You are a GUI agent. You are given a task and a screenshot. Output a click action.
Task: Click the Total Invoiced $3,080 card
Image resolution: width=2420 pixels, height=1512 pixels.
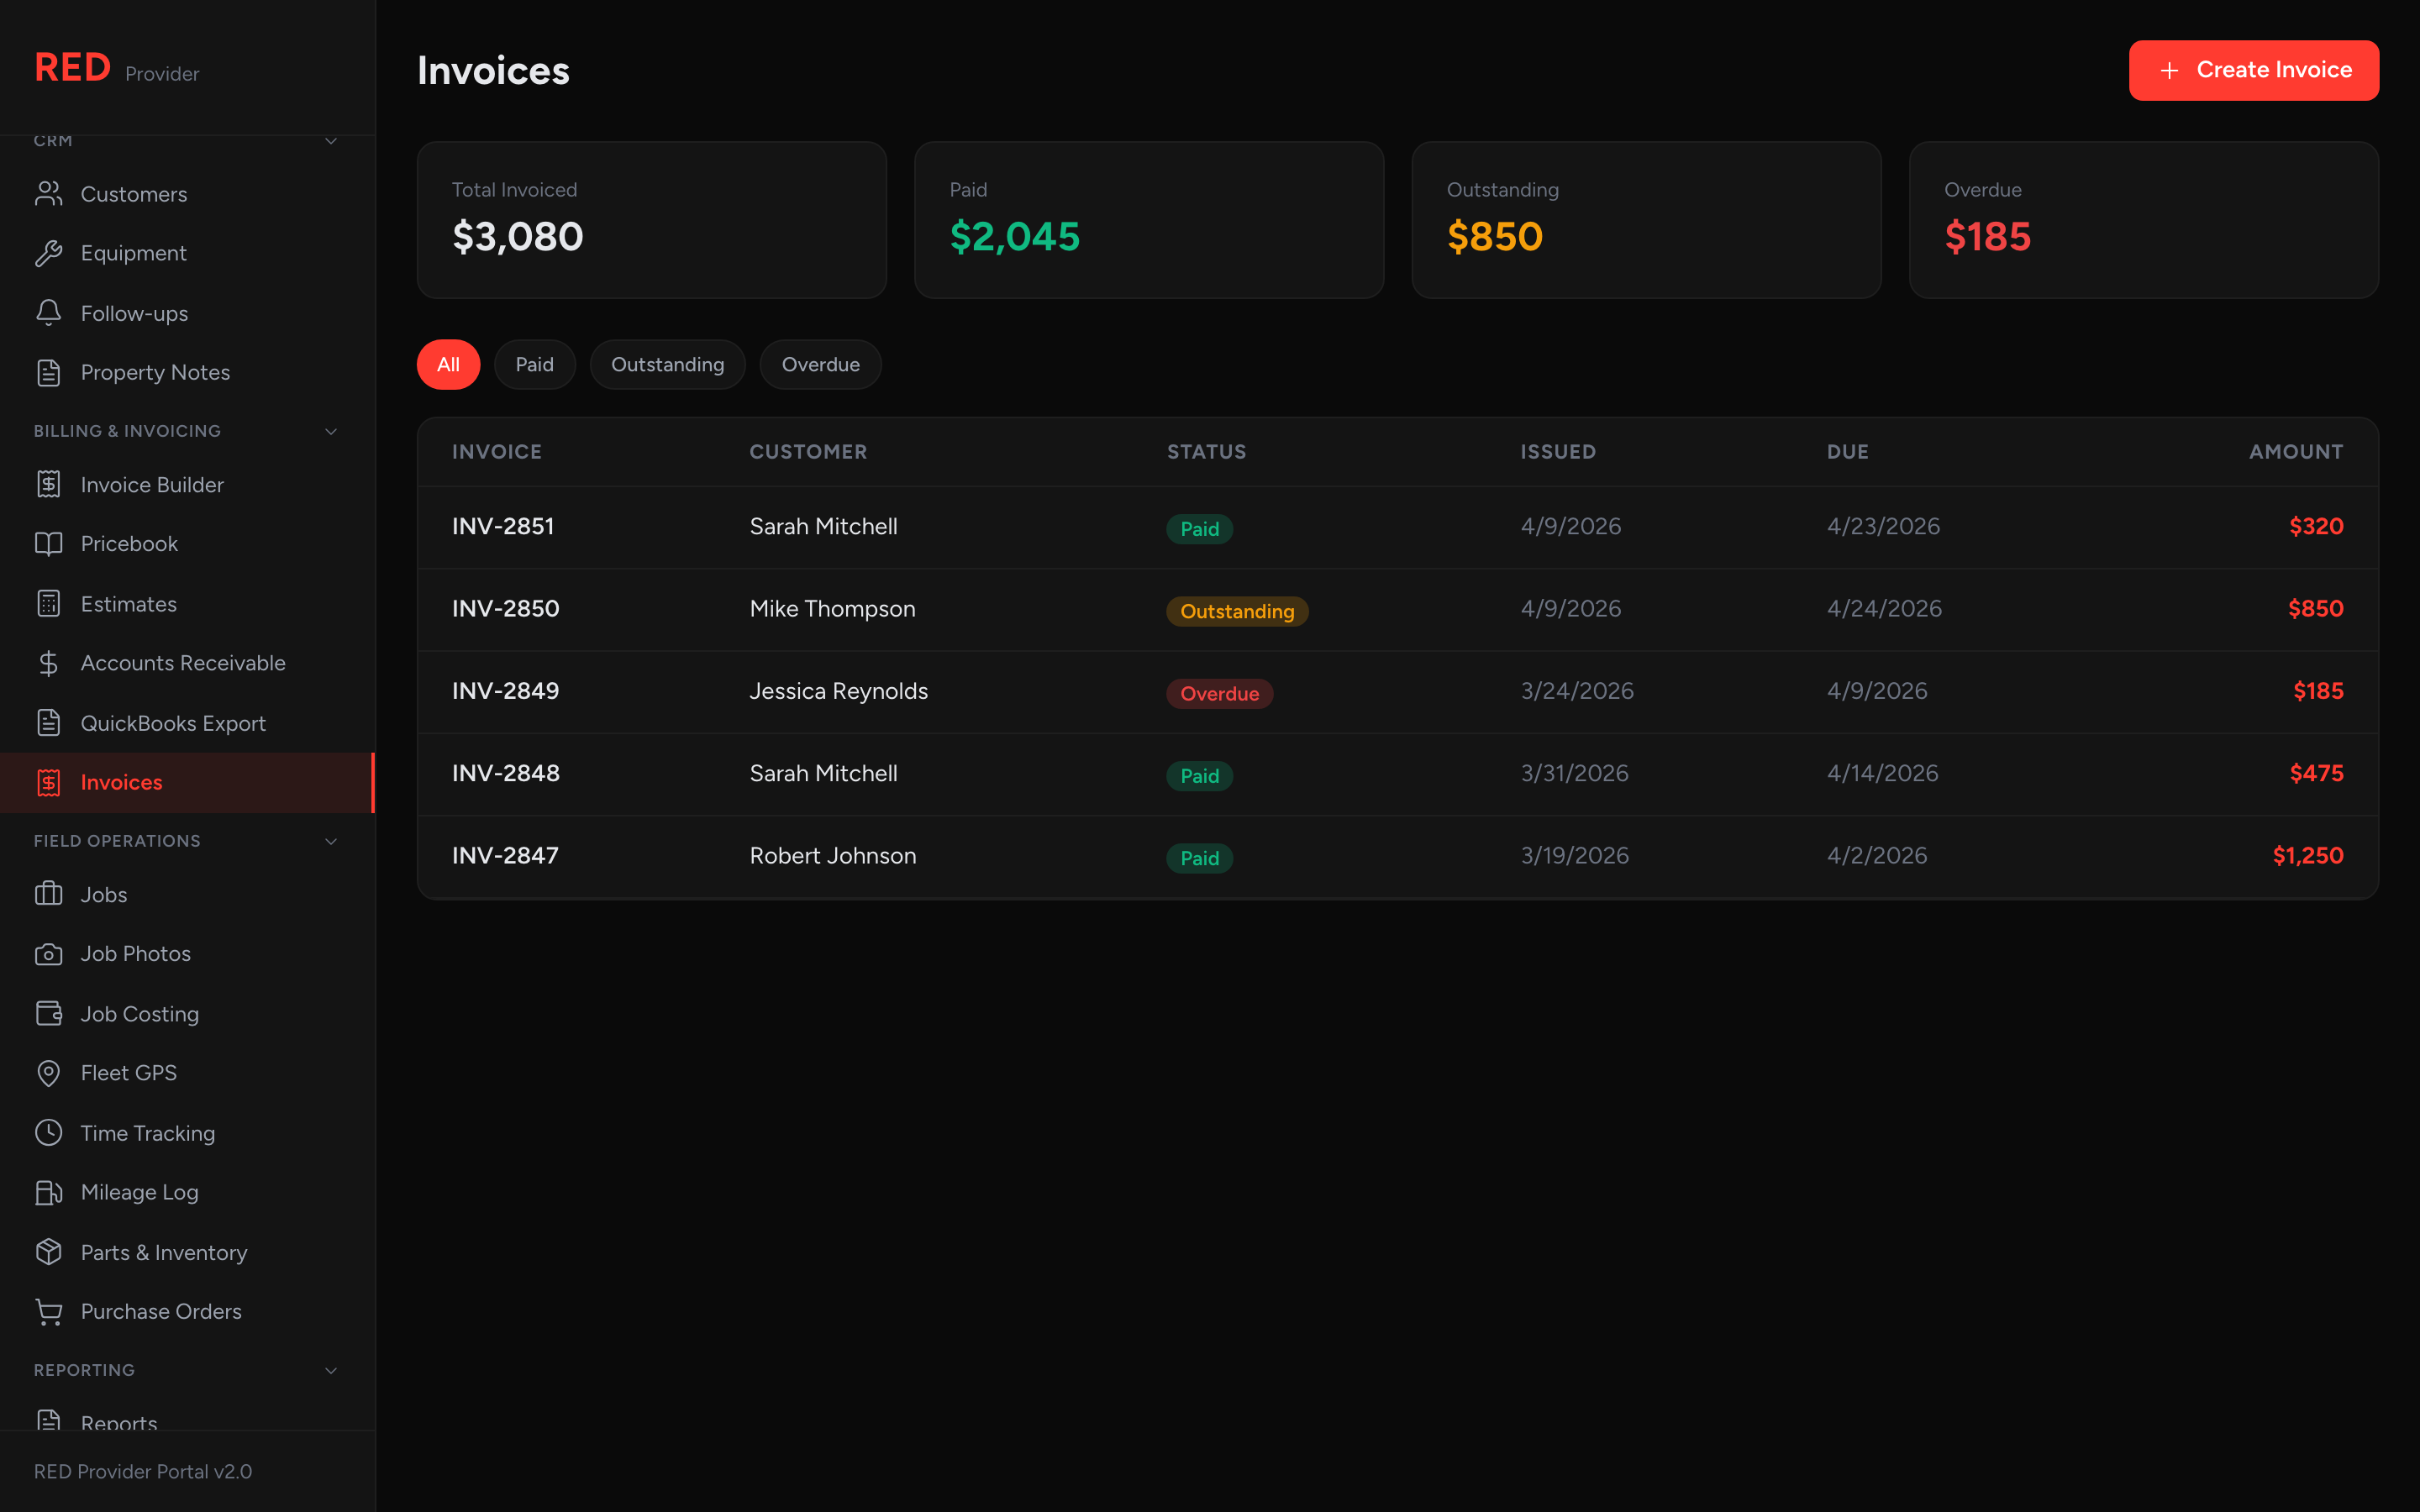(651, 220)
